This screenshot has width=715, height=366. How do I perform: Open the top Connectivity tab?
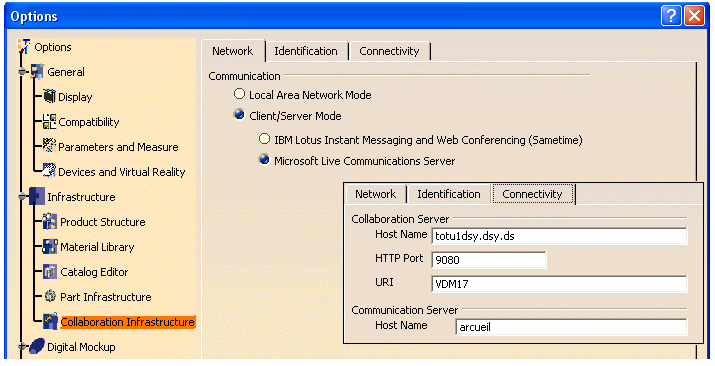pyautogui.click(x=389, y=51)
